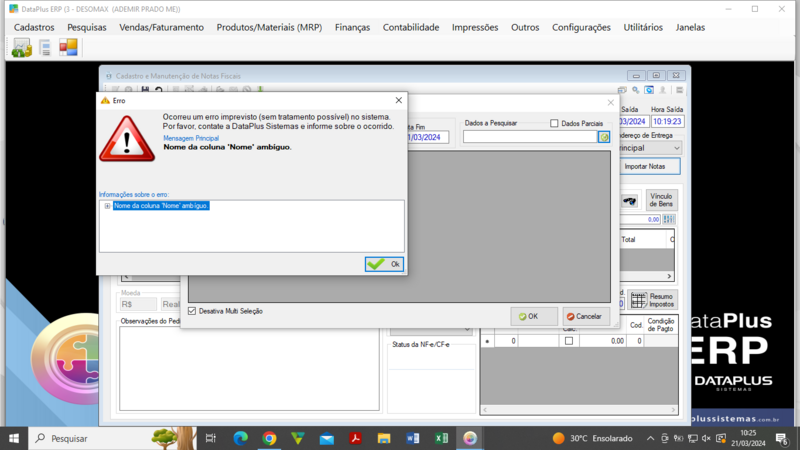Toggle Desativa Multi Seleção checkbox

192,311
